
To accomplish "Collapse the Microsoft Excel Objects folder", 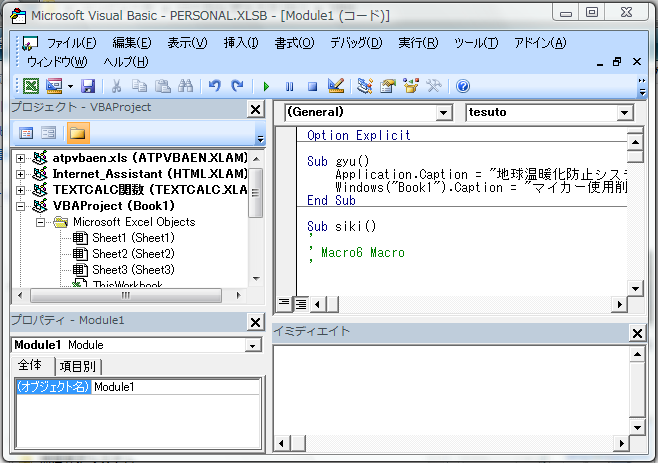I will (x=40, y=222).
